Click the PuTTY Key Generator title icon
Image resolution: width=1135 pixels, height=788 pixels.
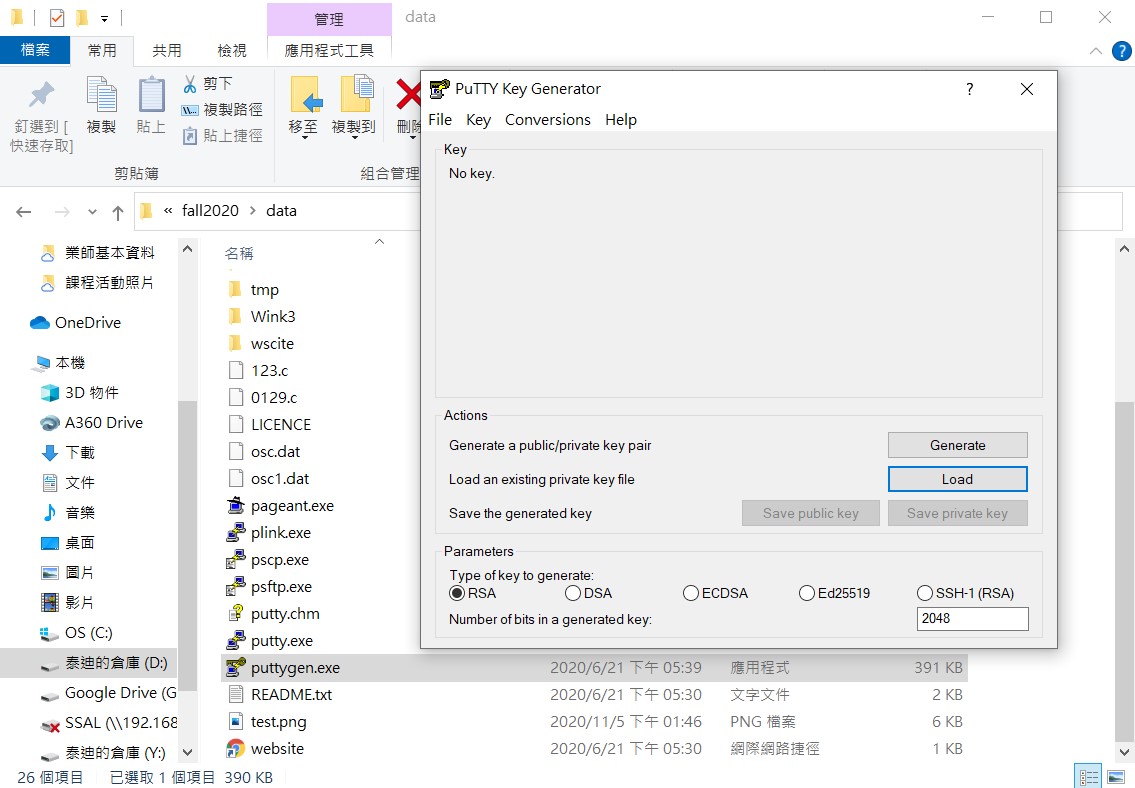pyautogui.click(x=439, y=89)
